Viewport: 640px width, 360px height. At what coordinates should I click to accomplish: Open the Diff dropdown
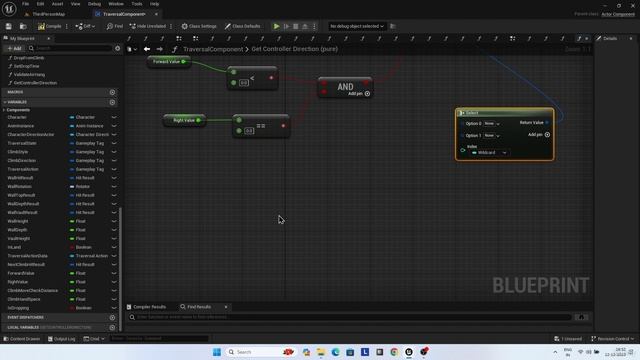pyautogui.click(x=85, y=26)
